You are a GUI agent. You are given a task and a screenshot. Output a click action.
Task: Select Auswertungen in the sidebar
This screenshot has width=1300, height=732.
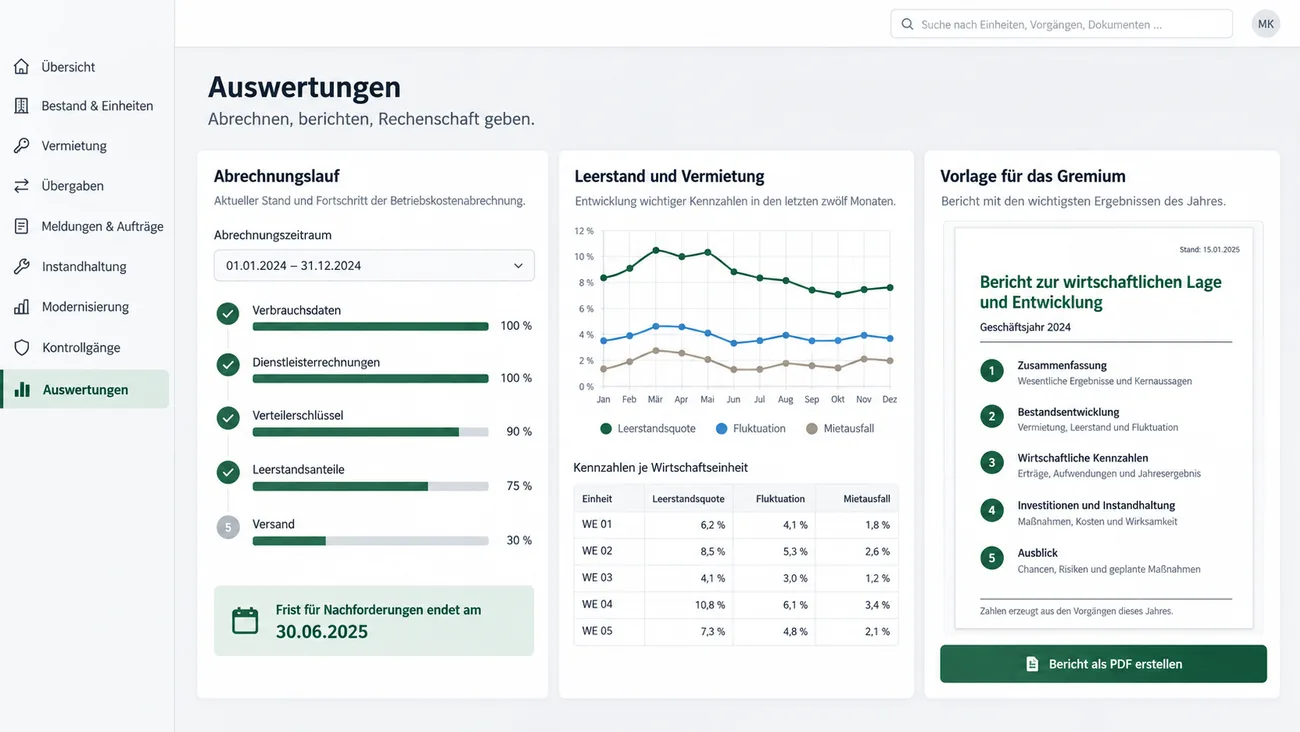(85, 390)
